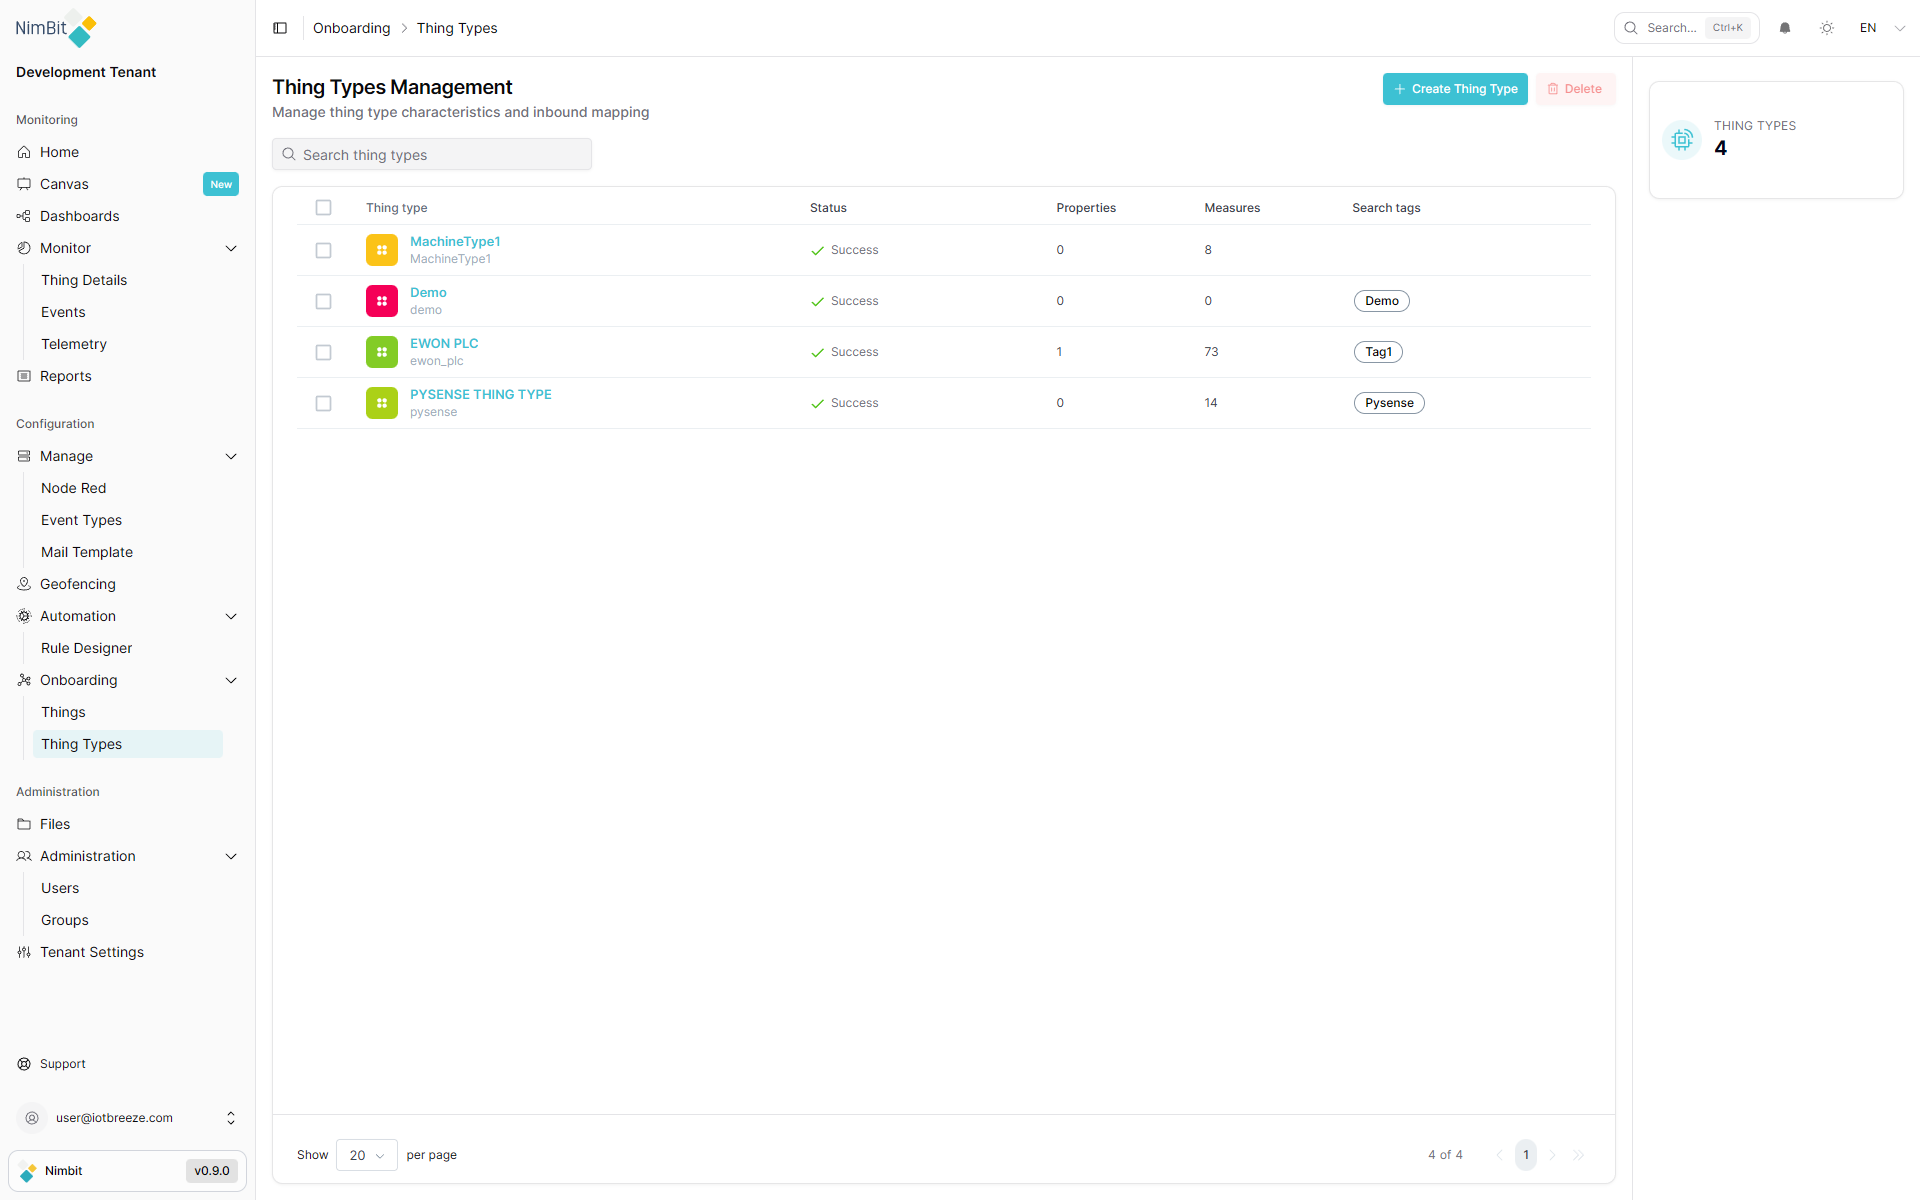Screen dimensions: 1920x1200
Task: Open Rule Designer menu item
Action: coord(86,648)
